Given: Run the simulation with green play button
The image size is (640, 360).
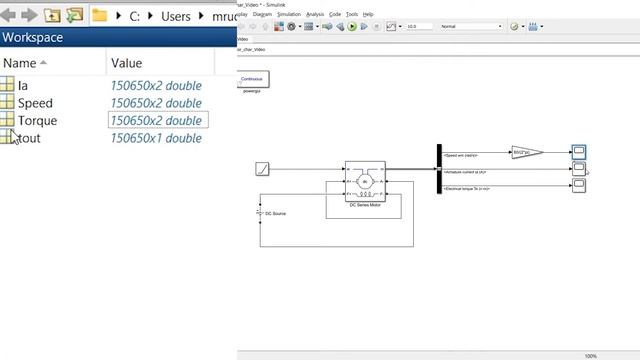Looking at the screenshot, I should click(352, 27).
